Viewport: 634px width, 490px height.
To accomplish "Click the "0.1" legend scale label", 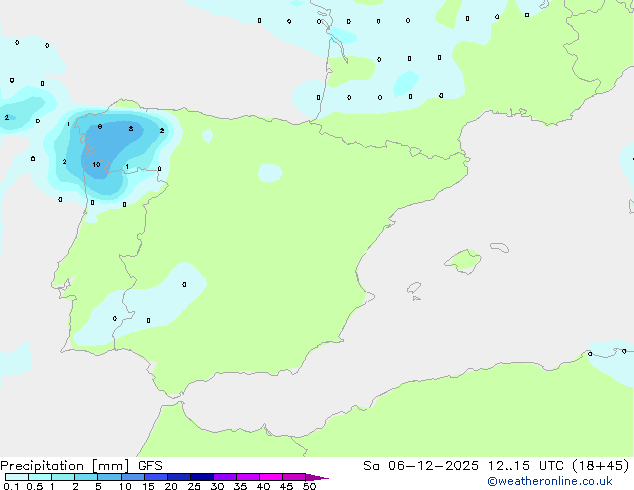I will [x=12, y=486].
